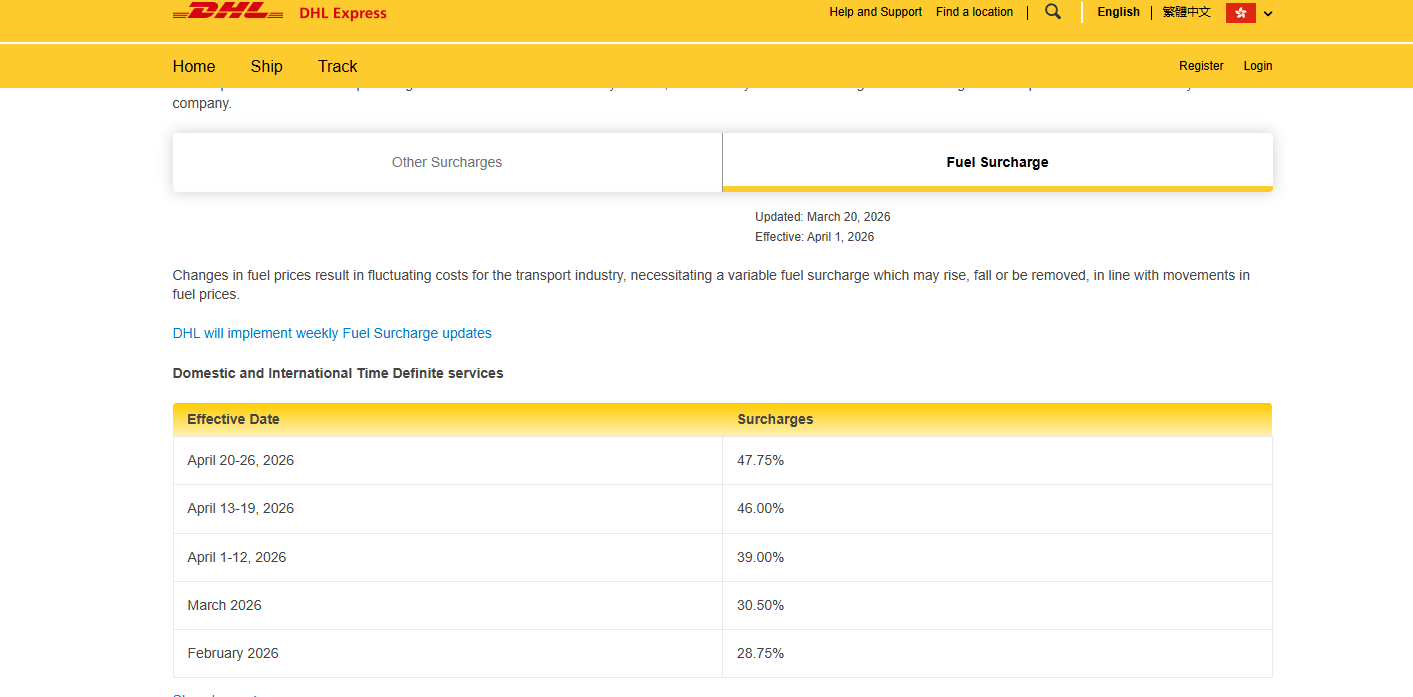
Task: Click the Login link
Action: [1257, 65]
